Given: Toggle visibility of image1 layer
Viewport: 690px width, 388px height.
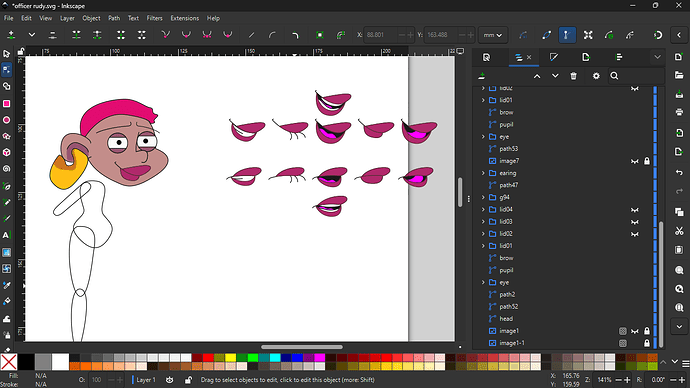Looking at the screenshot, I should point(635,331).
